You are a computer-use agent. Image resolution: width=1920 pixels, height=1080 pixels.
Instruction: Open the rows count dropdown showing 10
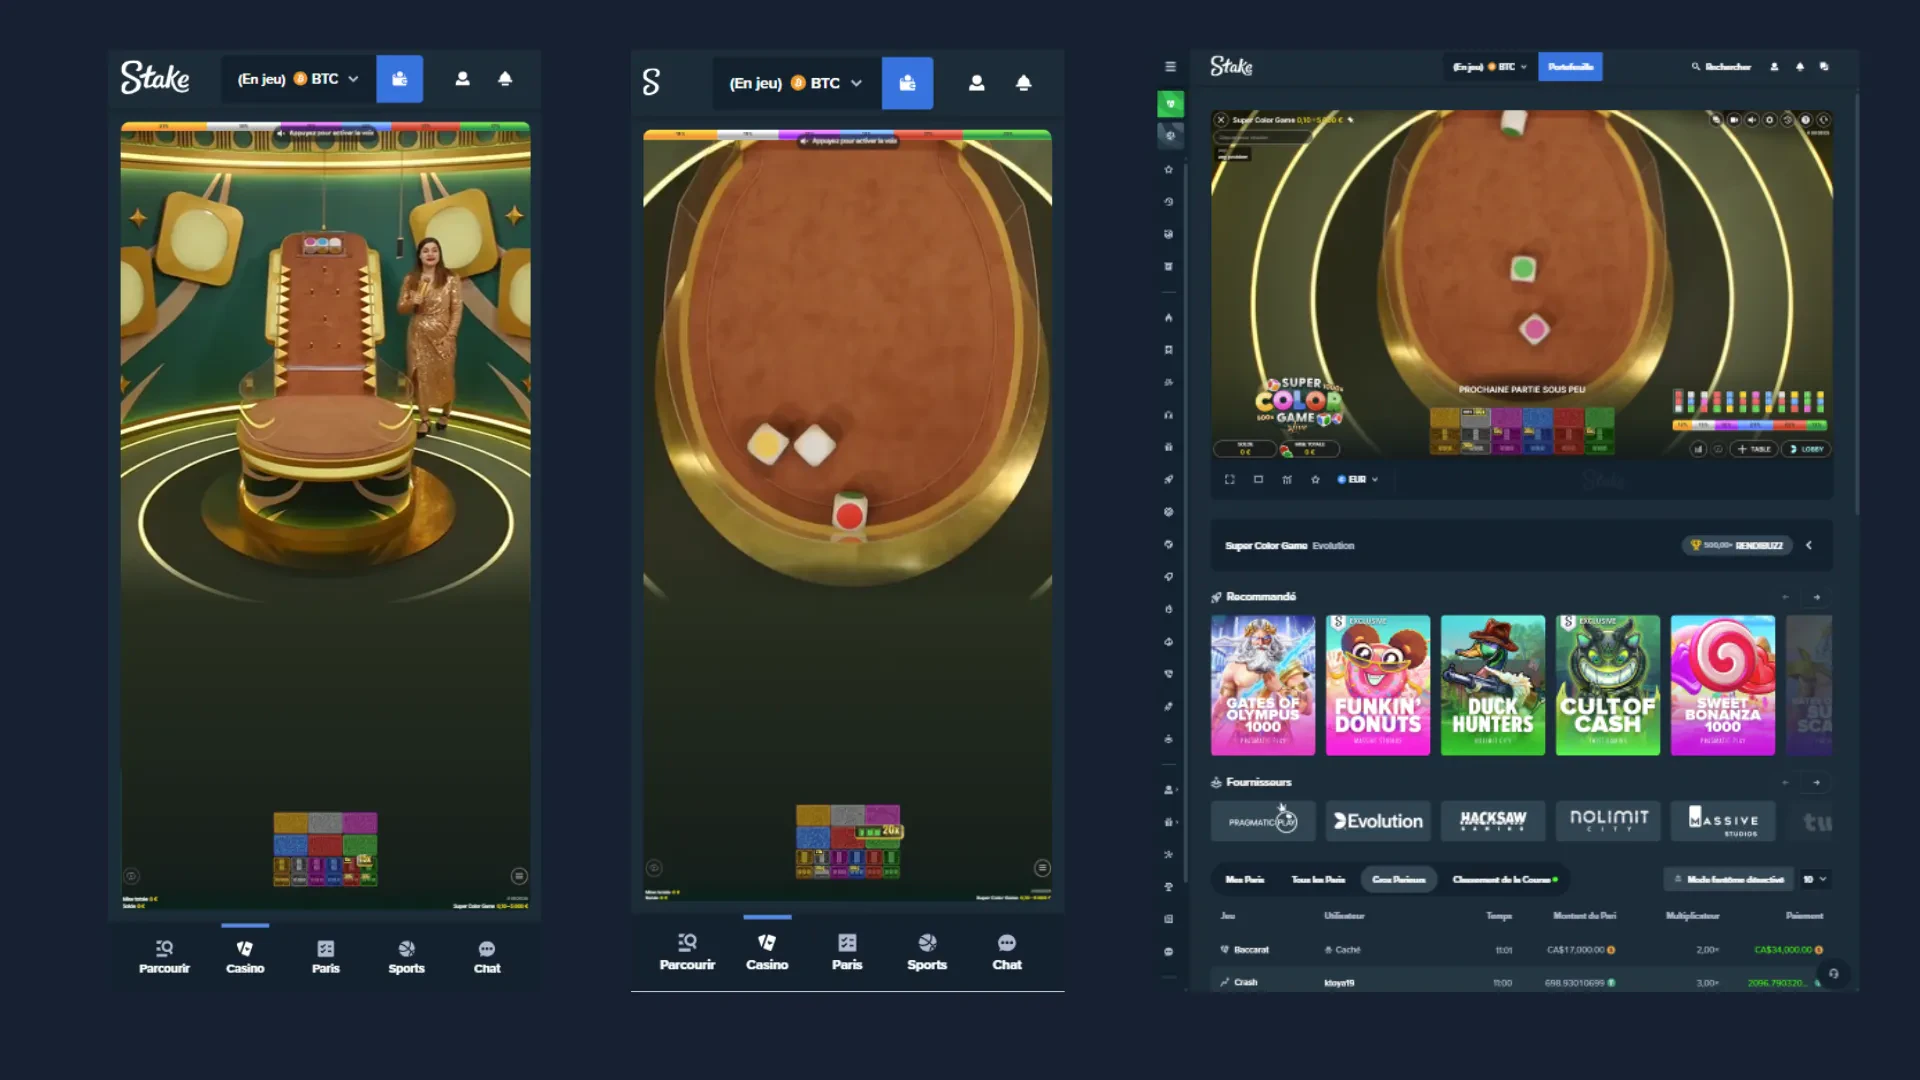[x=1814, y=879]
